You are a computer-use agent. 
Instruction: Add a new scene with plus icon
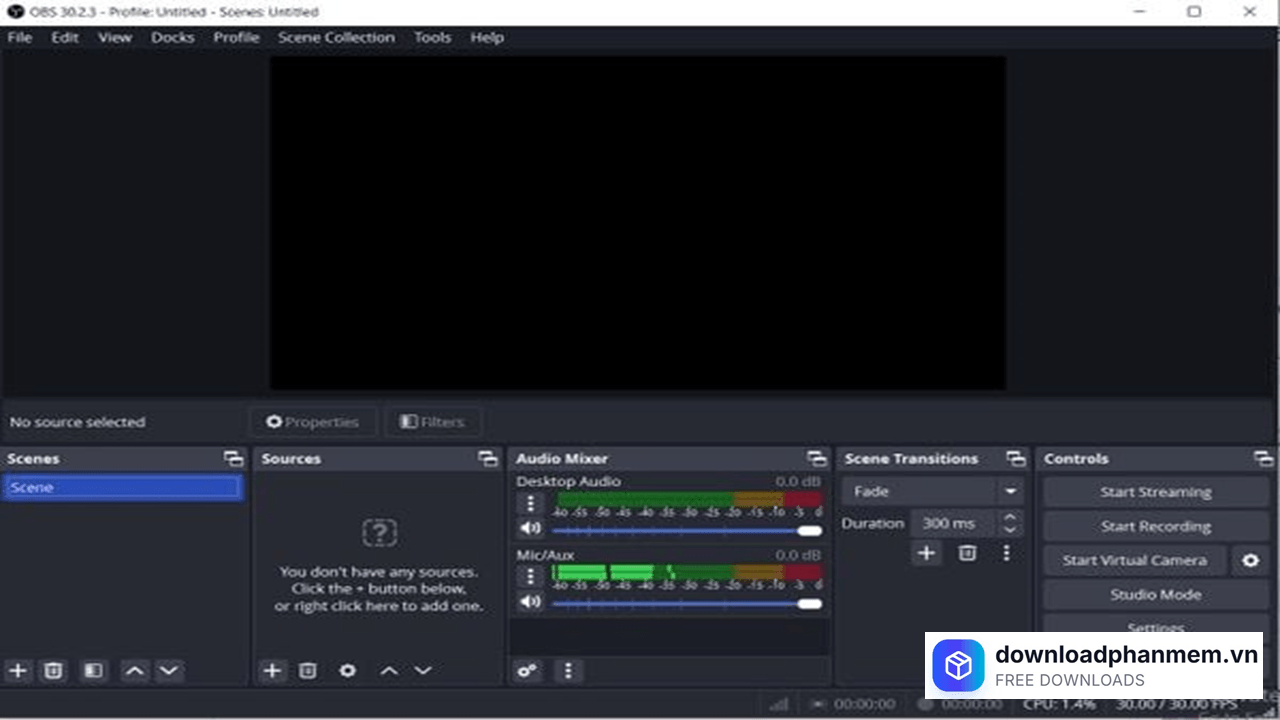18,670
